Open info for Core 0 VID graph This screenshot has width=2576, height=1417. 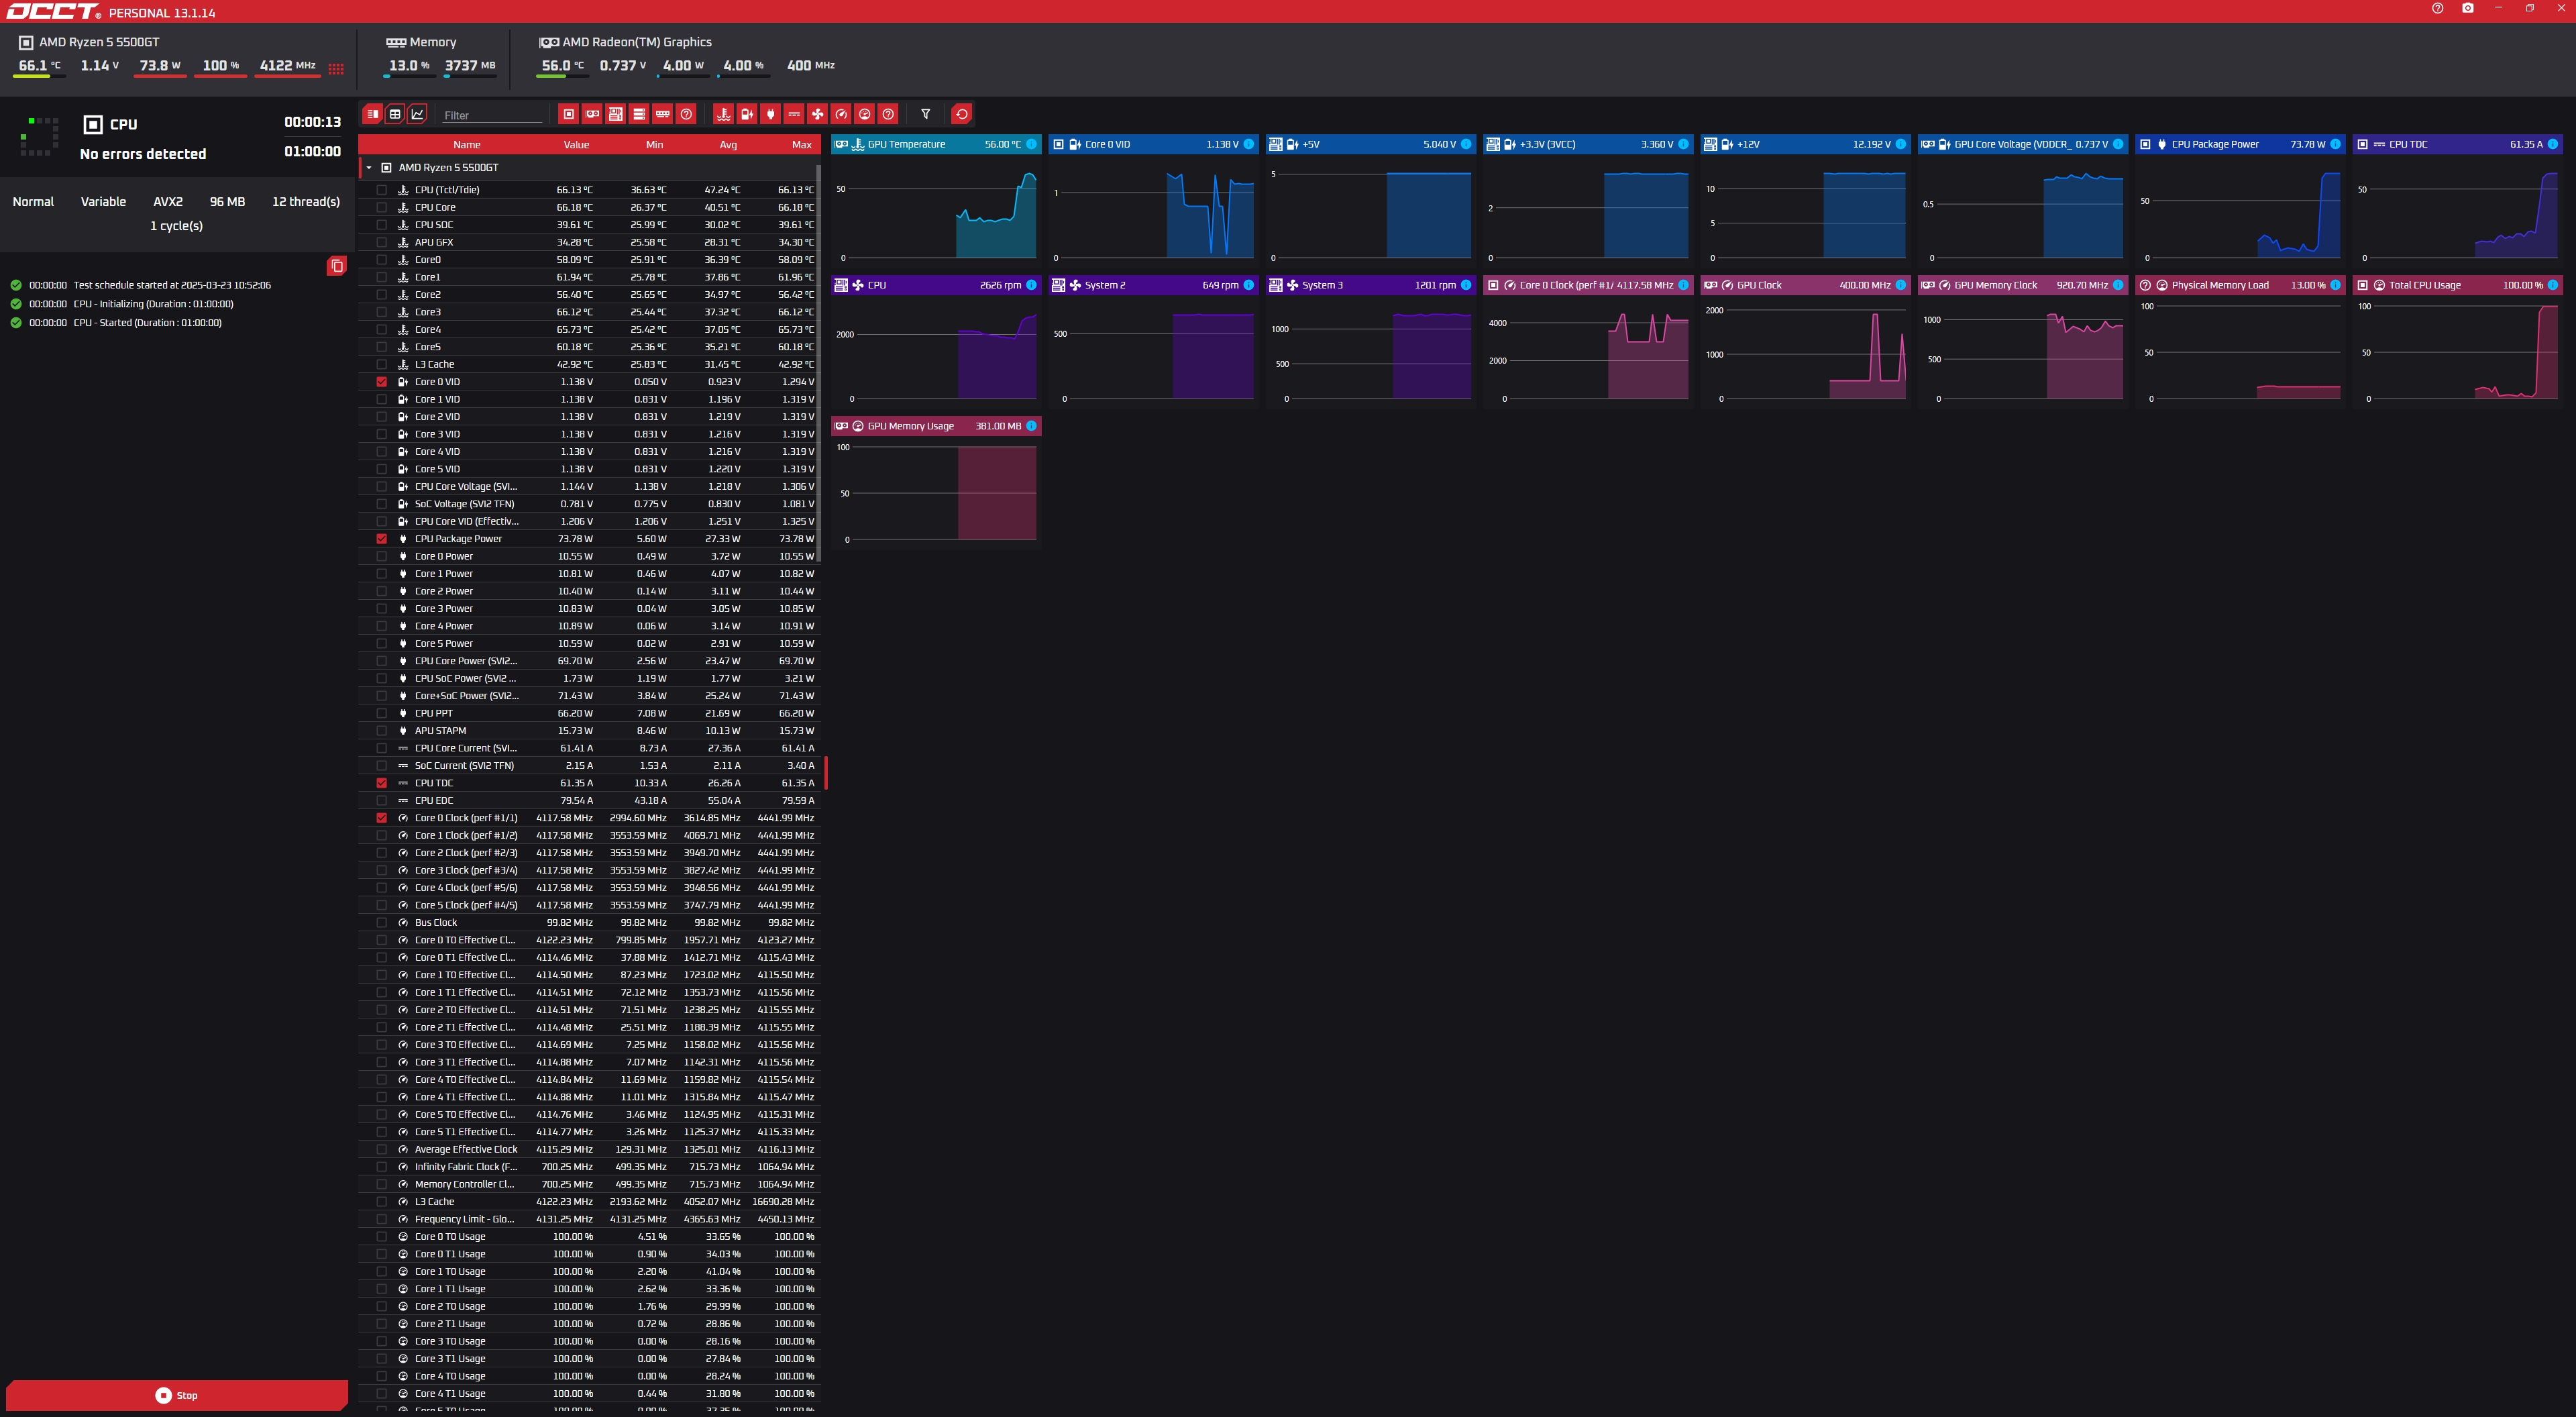(x=1248, y=144)
